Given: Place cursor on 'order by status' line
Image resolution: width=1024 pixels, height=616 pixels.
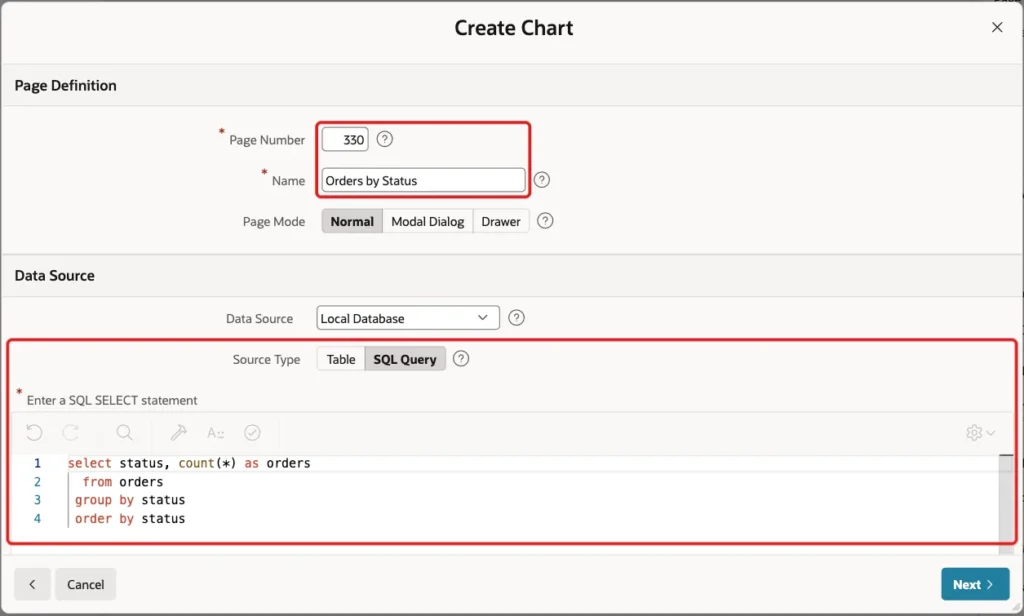Looking at the screenshot, I should click(x=130, y=519).
